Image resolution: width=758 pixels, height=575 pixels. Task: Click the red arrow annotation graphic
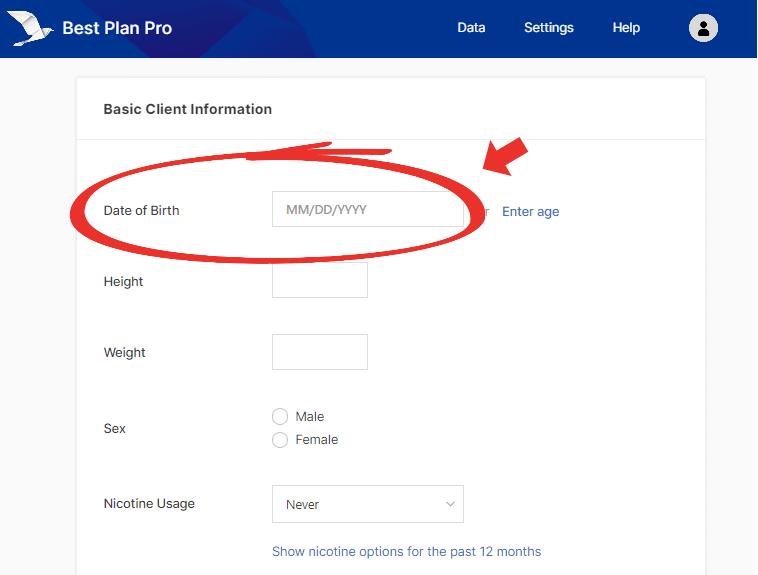[506, 157]
